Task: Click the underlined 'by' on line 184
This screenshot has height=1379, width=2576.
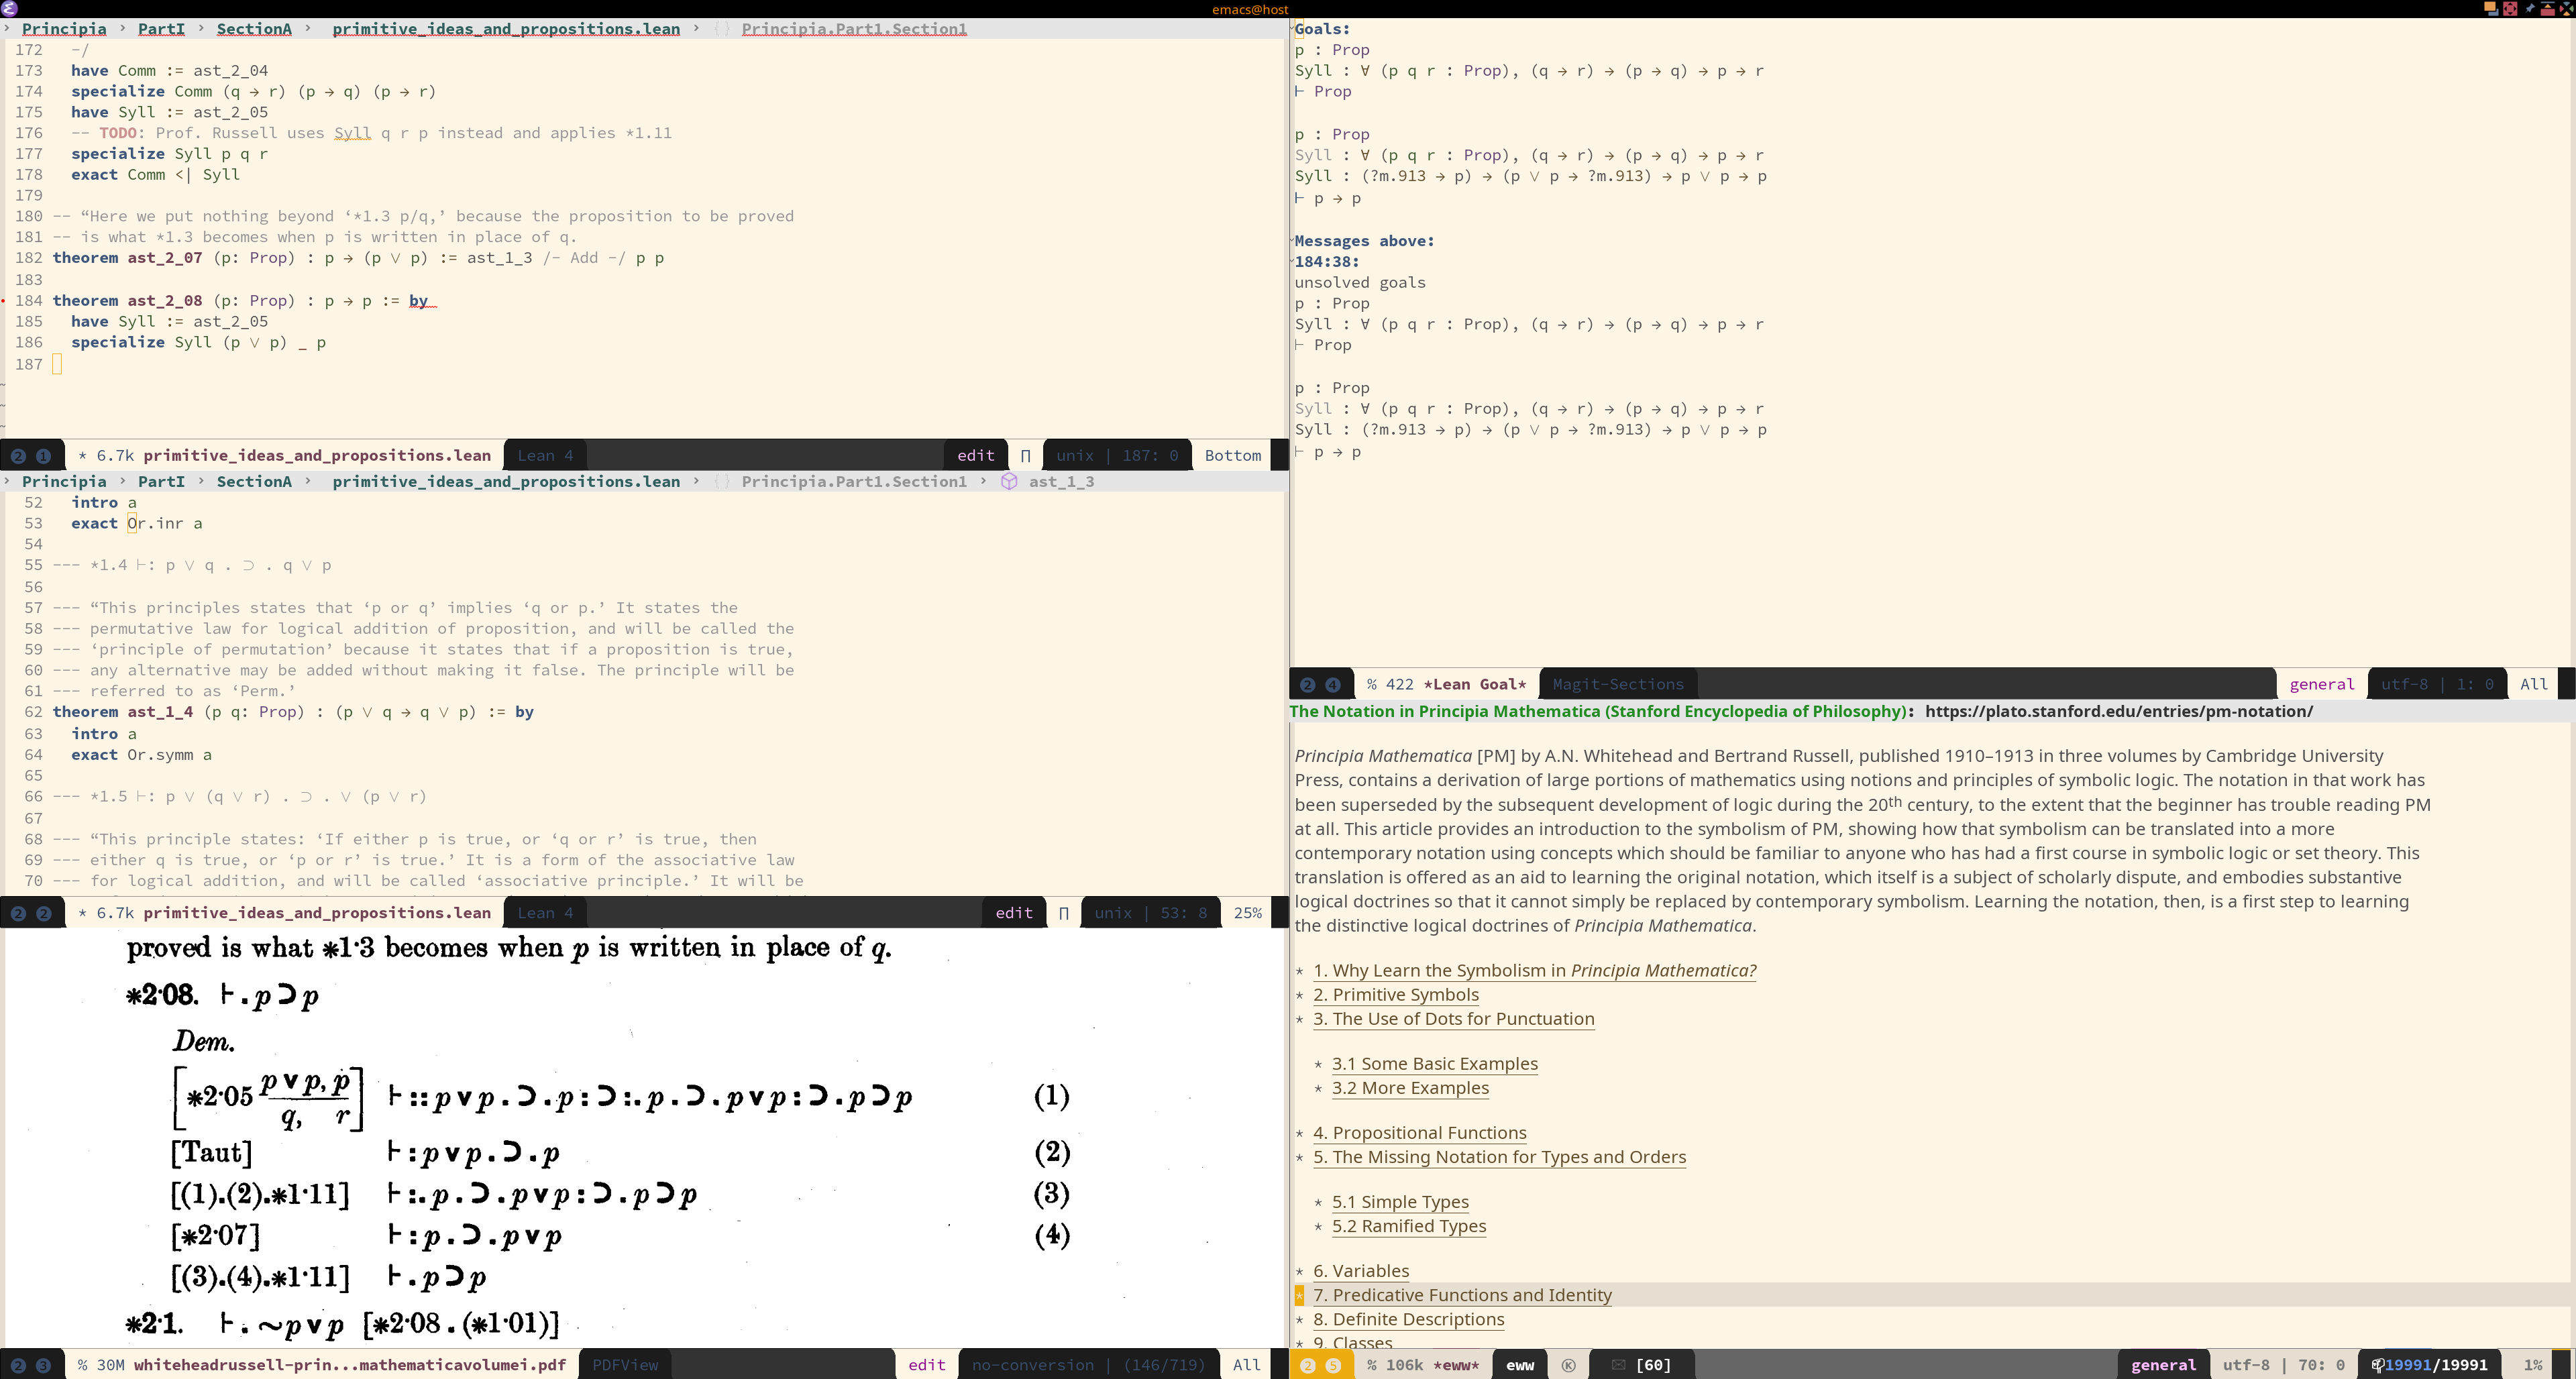Action: pyautogui.click(x=418, y=301)
